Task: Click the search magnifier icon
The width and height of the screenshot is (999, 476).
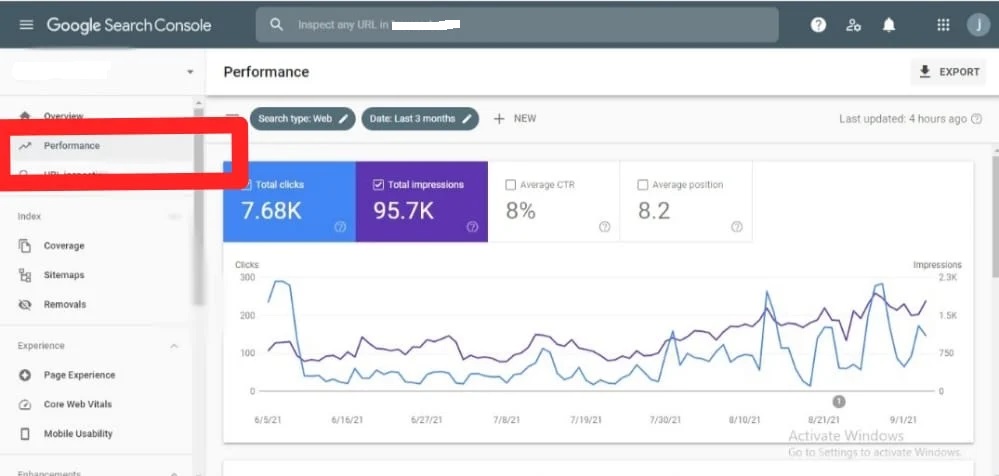Action: point(276,25)
